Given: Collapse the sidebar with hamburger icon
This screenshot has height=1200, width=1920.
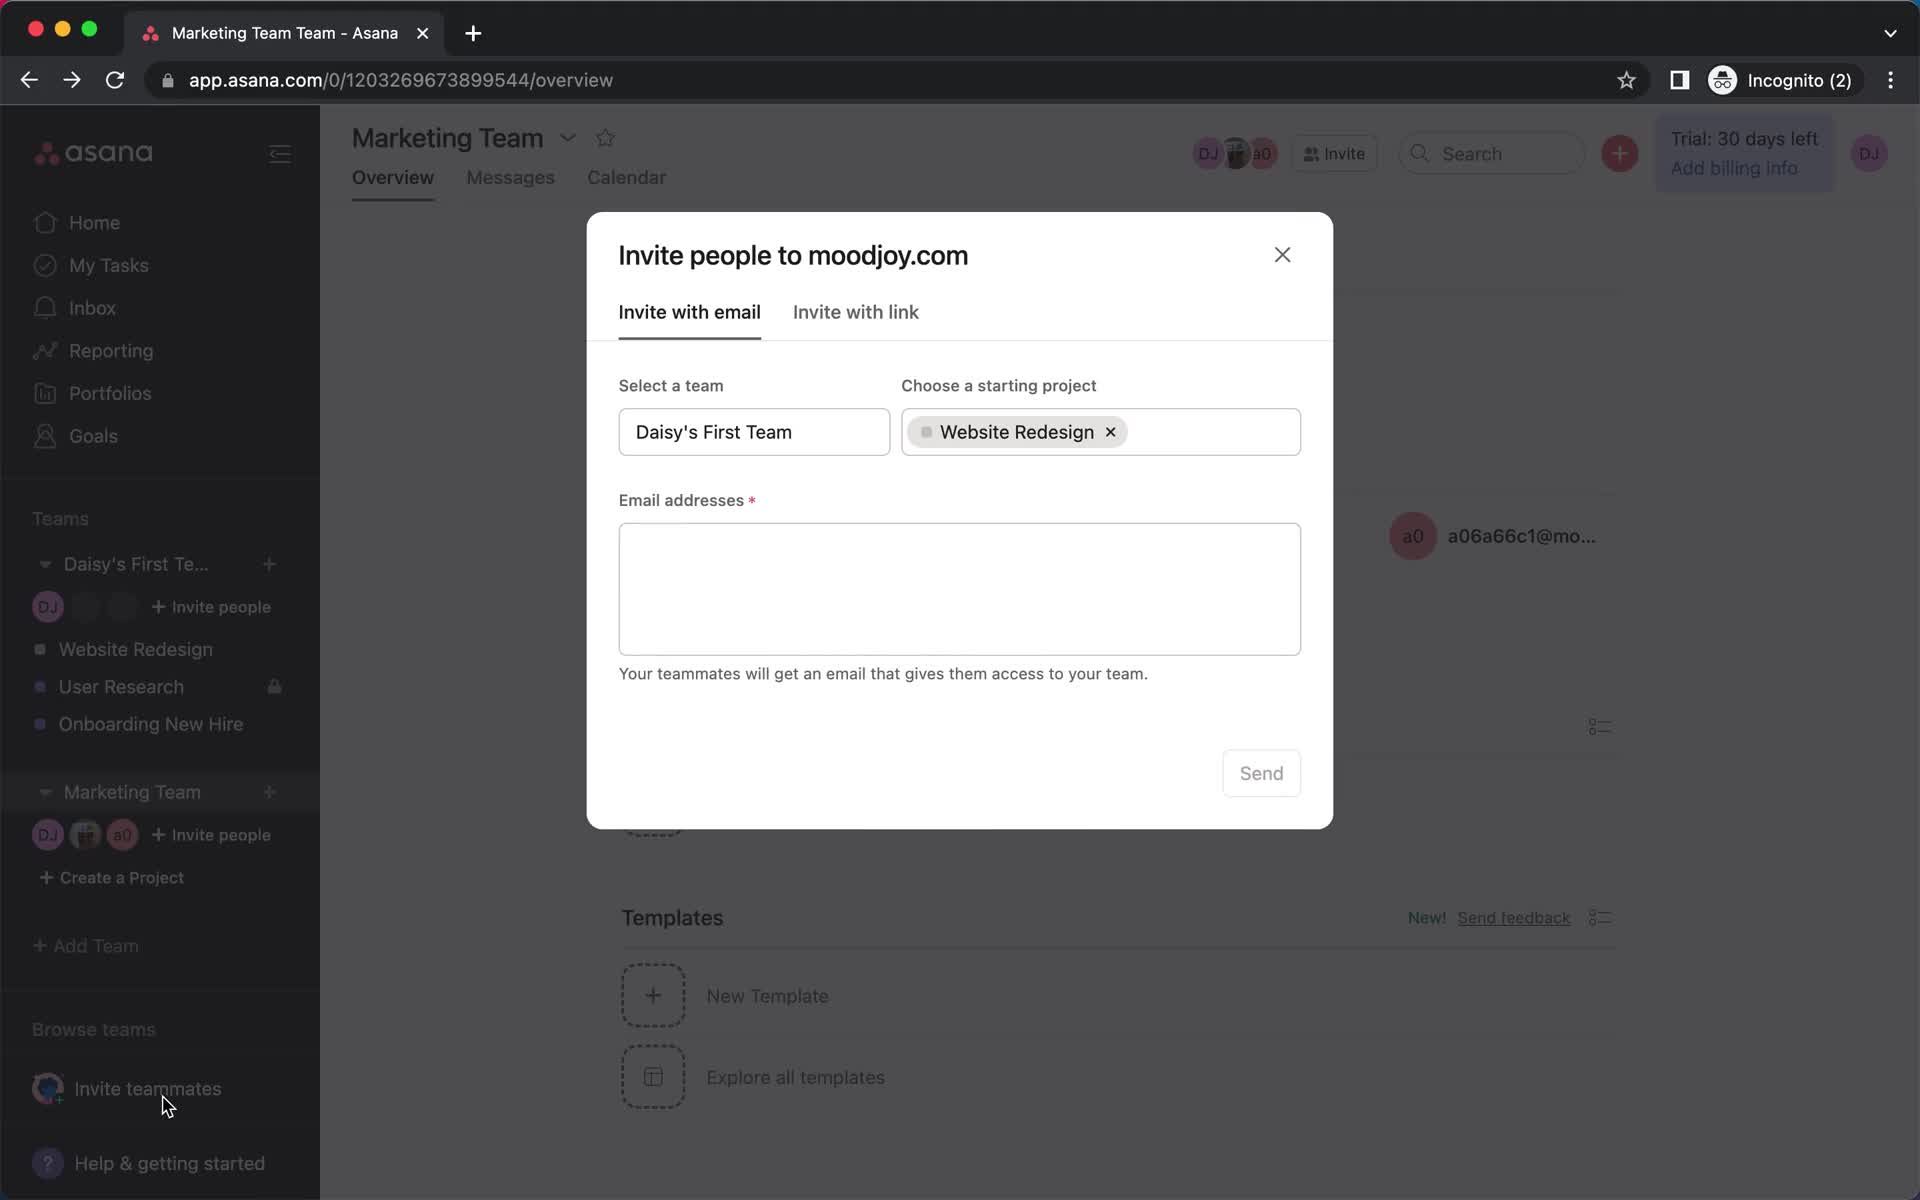Looking at the screenshot, I should (x=280, y=154).
